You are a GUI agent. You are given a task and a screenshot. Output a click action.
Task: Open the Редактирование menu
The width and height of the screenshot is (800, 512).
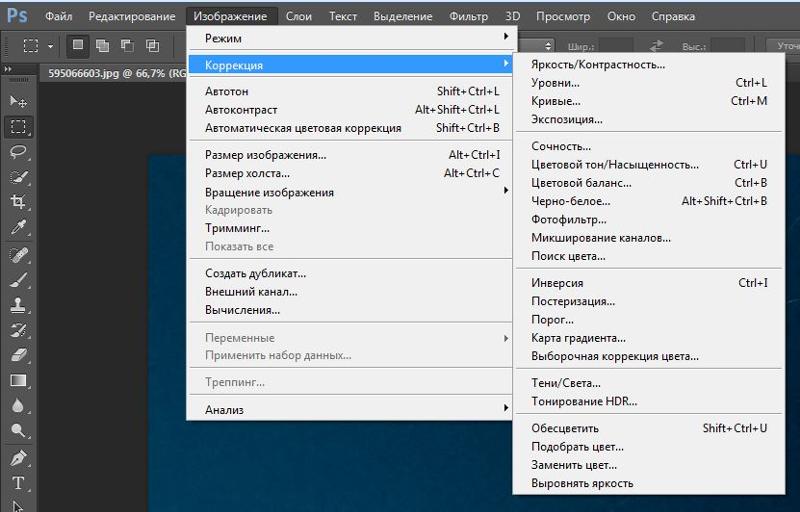[132, 16]
